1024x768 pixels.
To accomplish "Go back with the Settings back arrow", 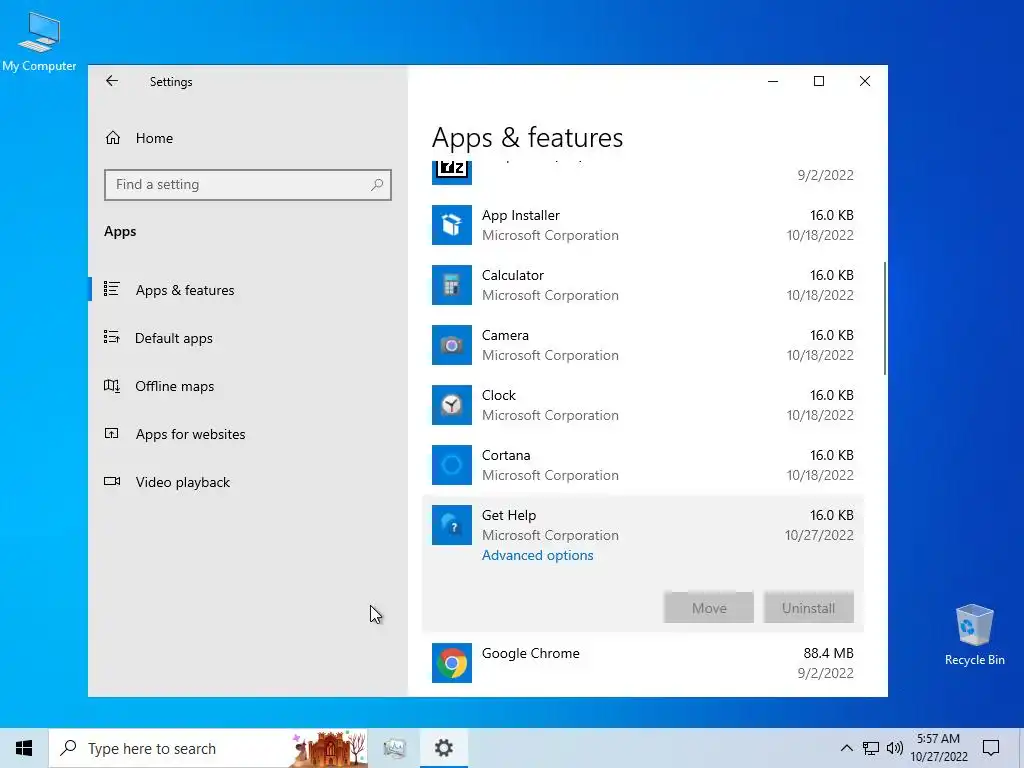I will (x=112, y=81).
